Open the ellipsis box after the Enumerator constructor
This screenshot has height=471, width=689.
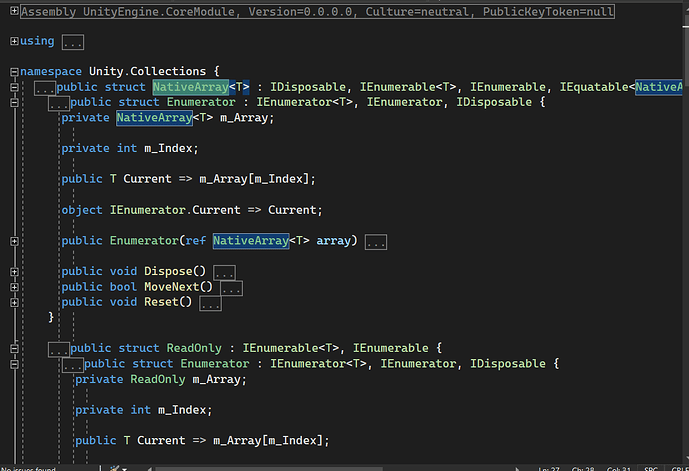click(x=376, y=242)
